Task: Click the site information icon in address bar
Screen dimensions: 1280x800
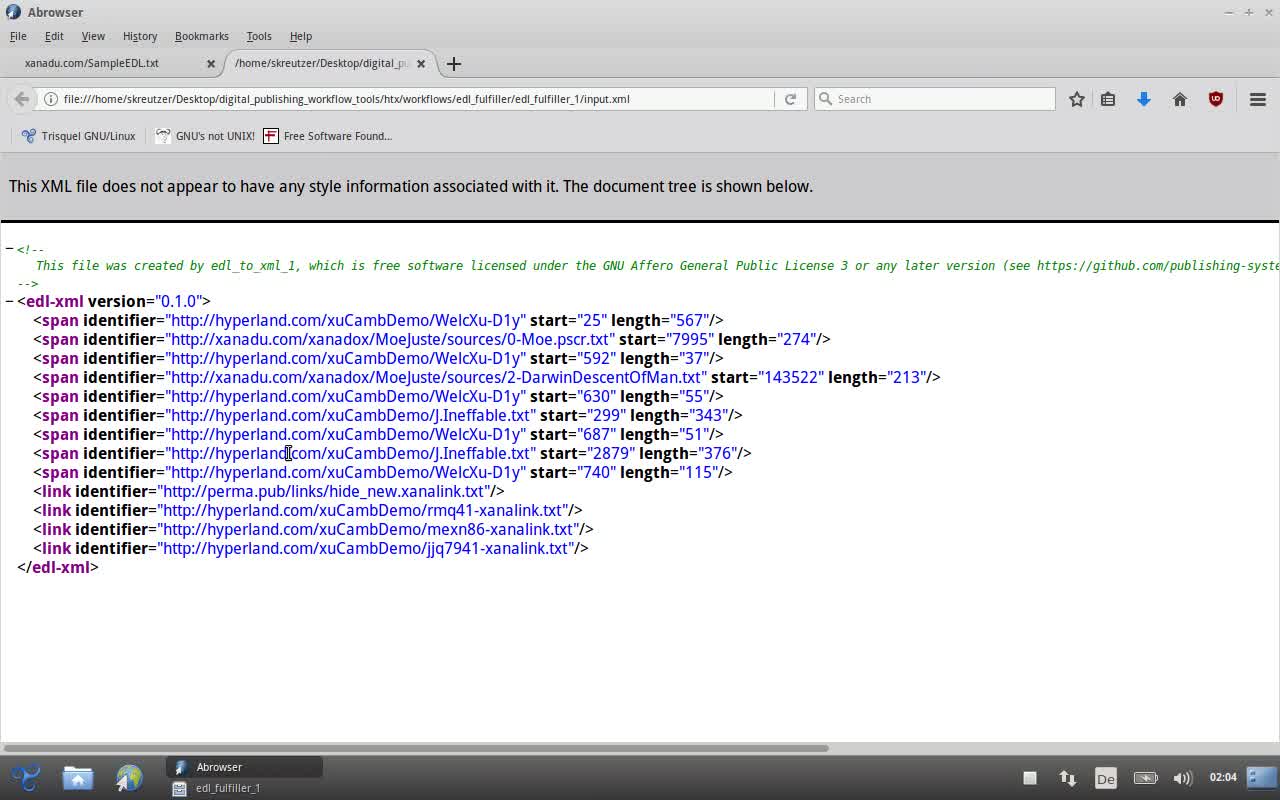Action: click(x=51, y=99)
